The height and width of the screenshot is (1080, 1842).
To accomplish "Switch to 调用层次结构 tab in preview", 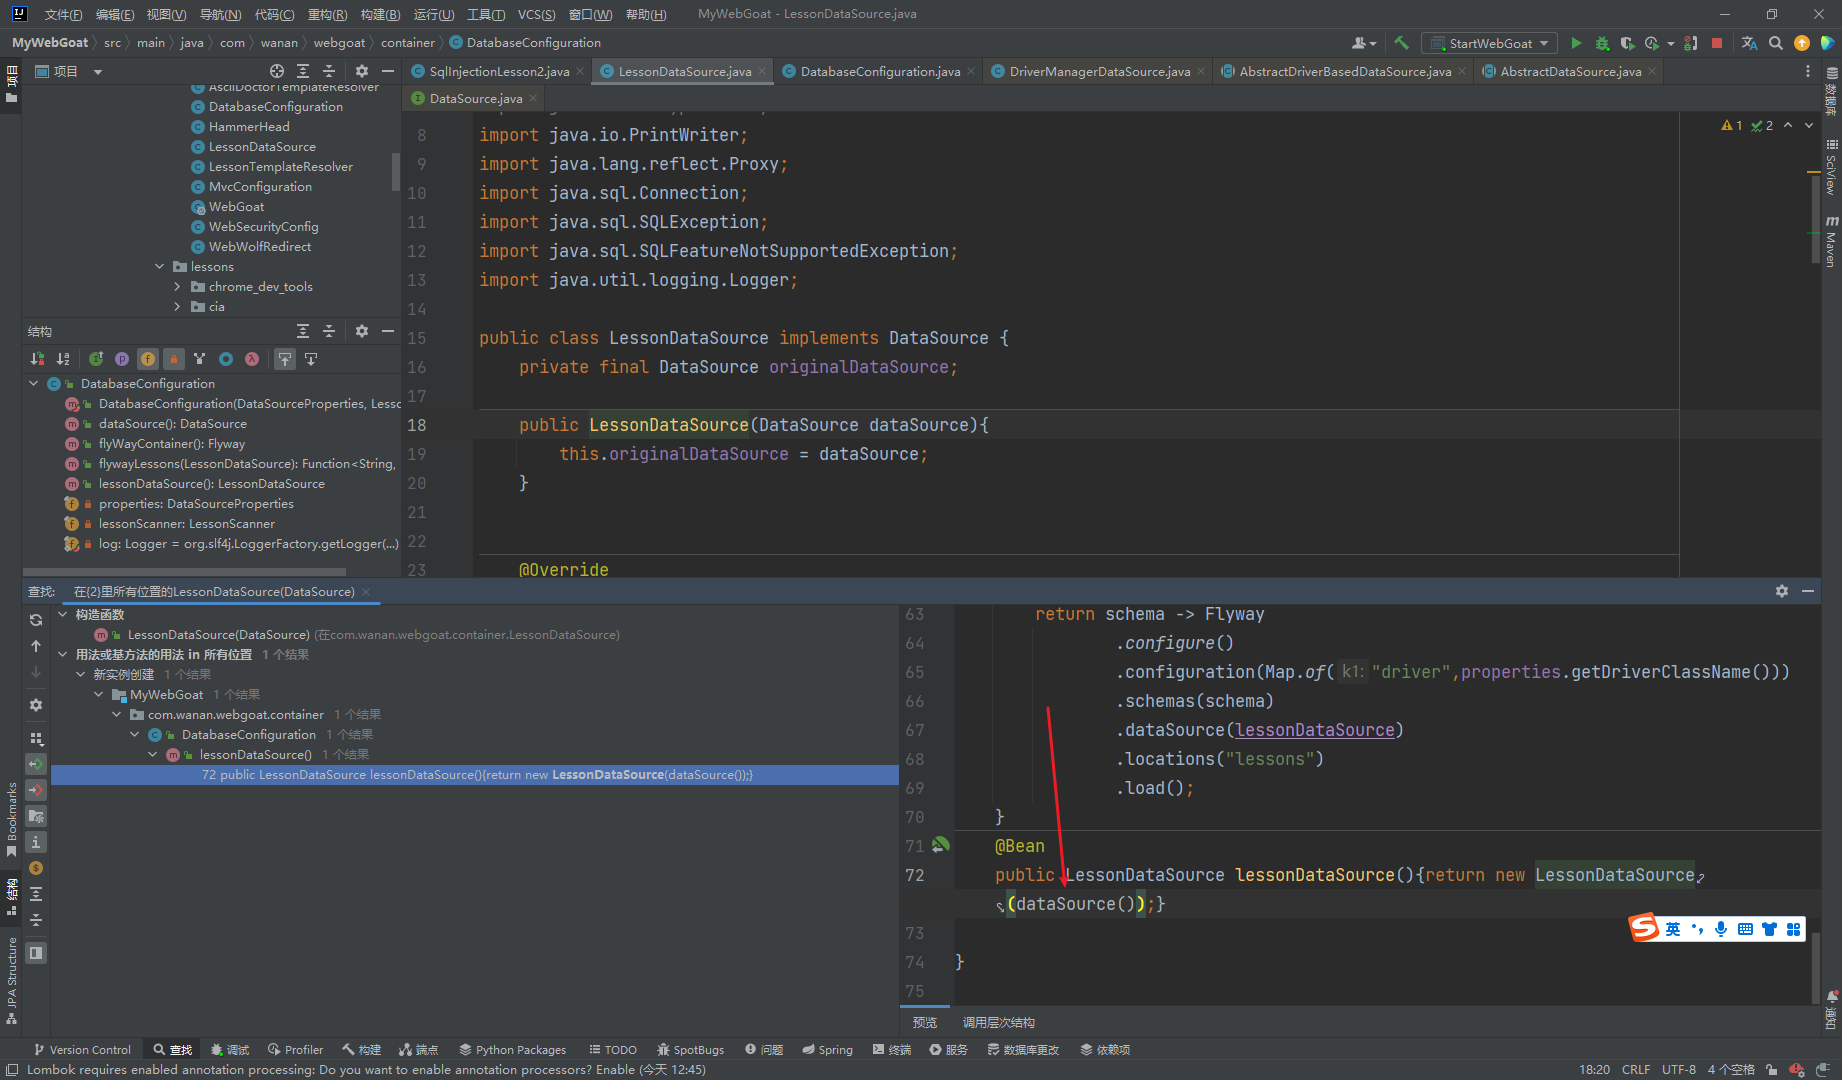I will tap(998, 1022).
